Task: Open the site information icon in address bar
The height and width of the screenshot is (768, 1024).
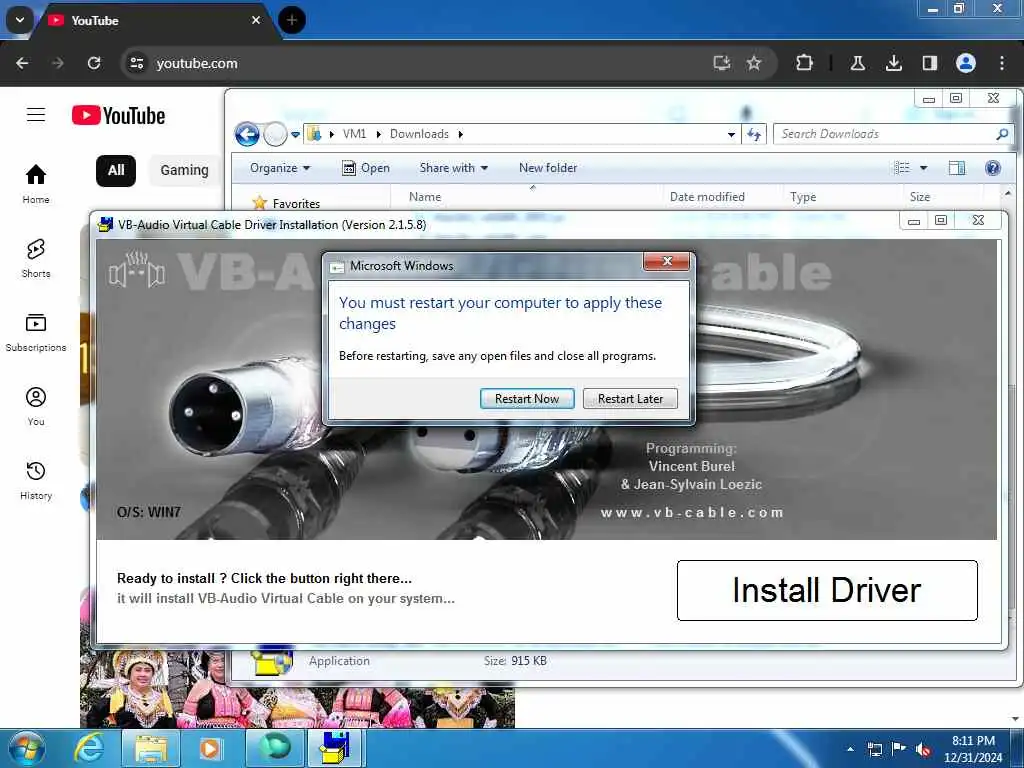Action: point(136,63)
